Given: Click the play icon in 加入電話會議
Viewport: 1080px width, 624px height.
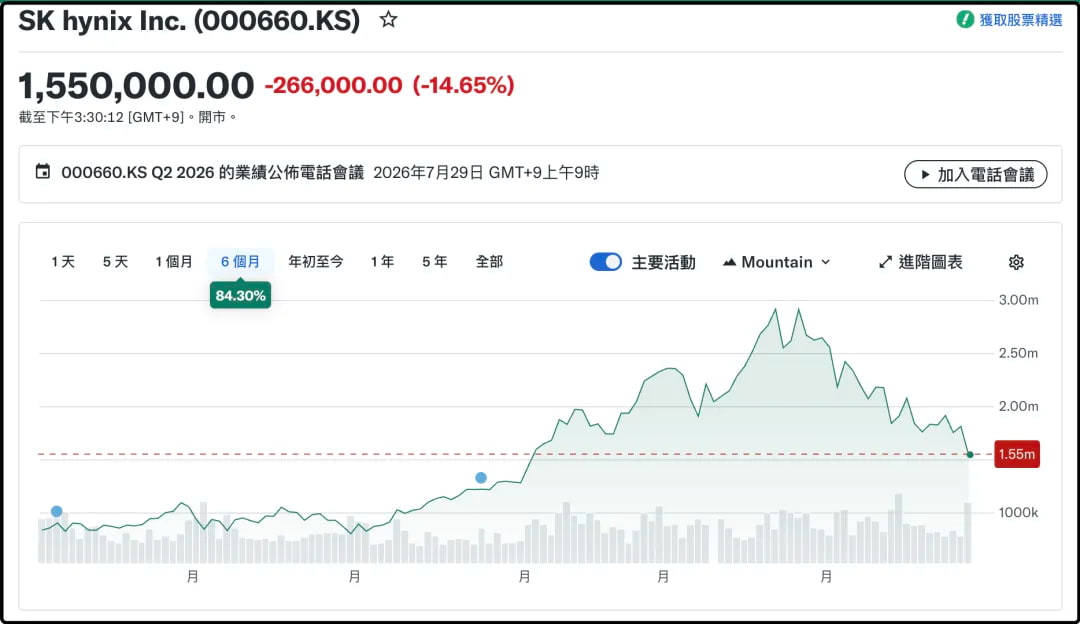Looking at the screenshot, I should (926, 174).
